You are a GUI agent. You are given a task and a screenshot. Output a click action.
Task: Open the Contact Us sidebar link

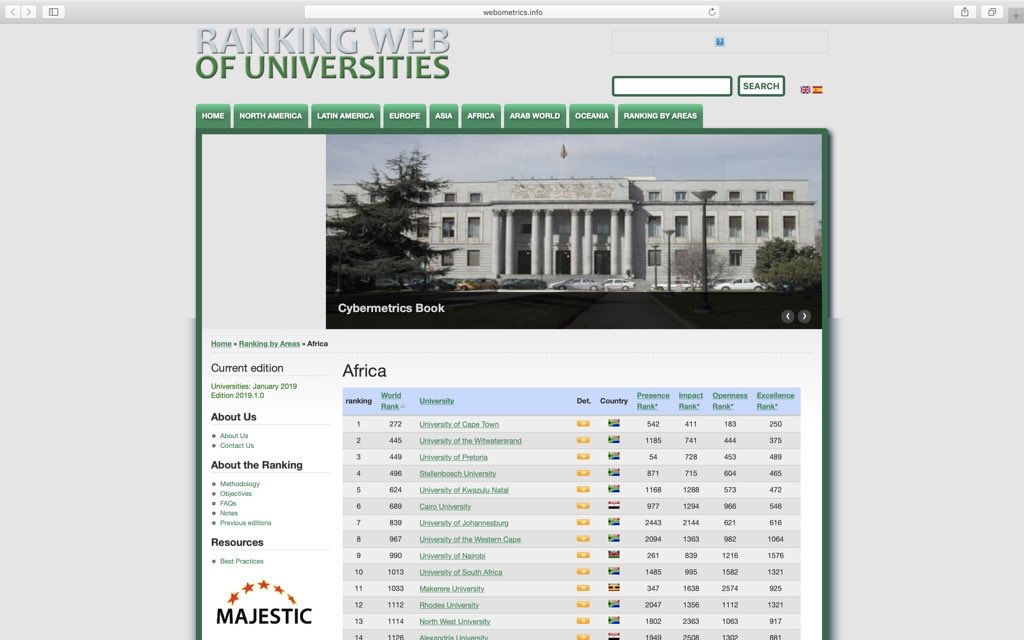[x=236, y=445]
